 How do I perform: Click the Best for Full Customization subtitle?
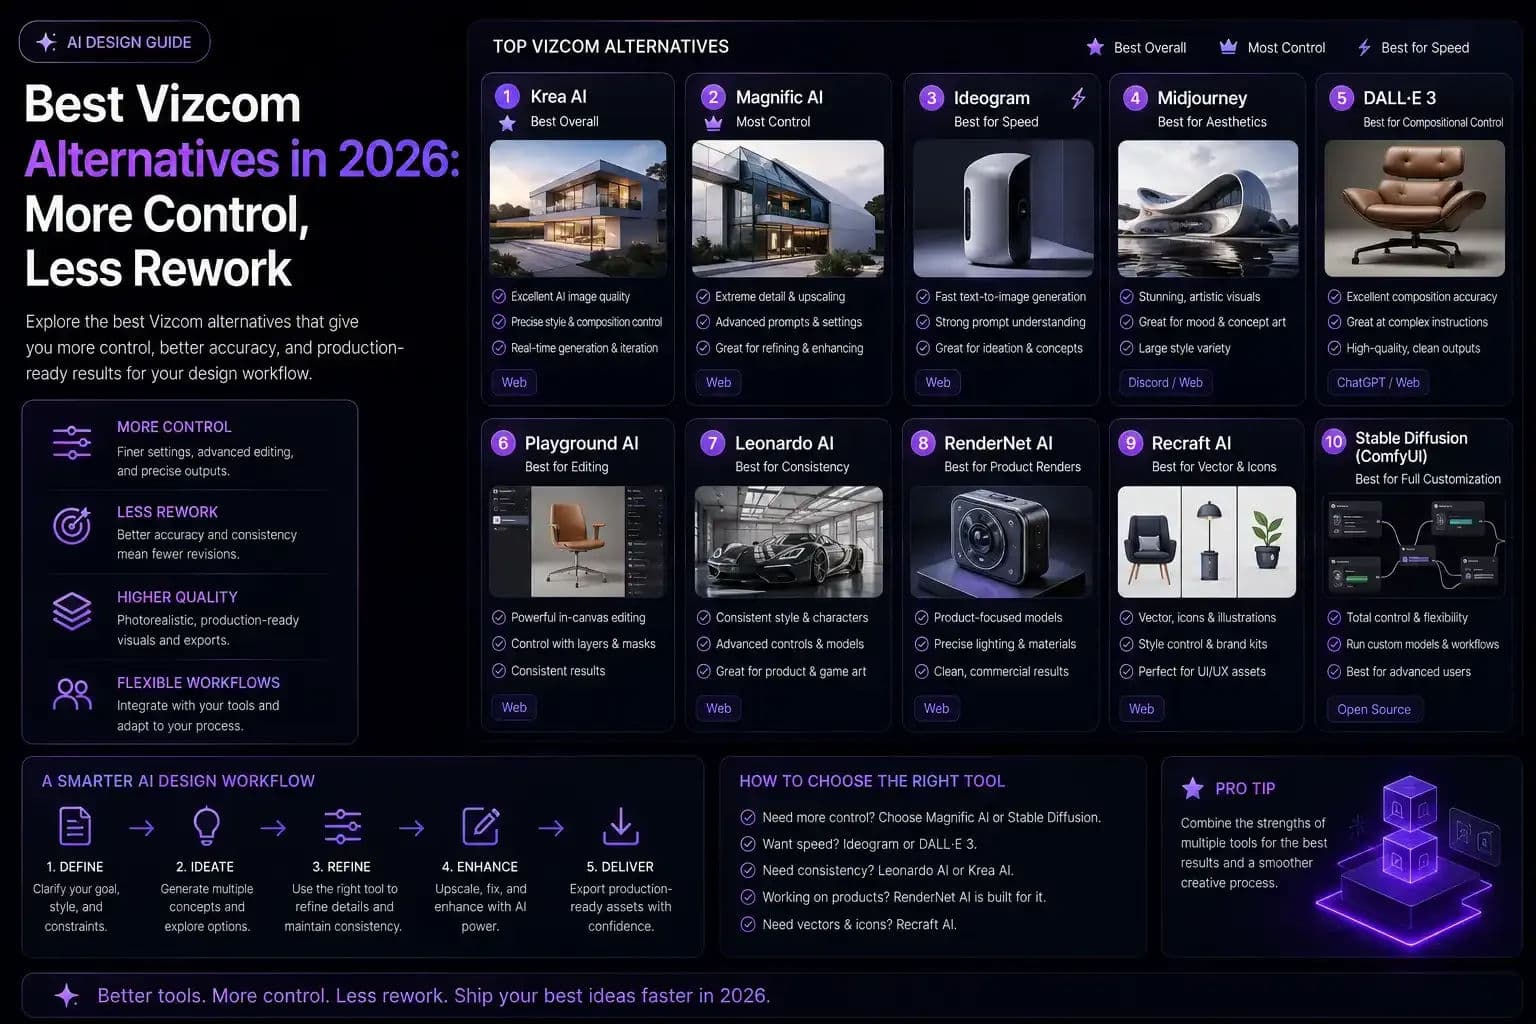1428,479
